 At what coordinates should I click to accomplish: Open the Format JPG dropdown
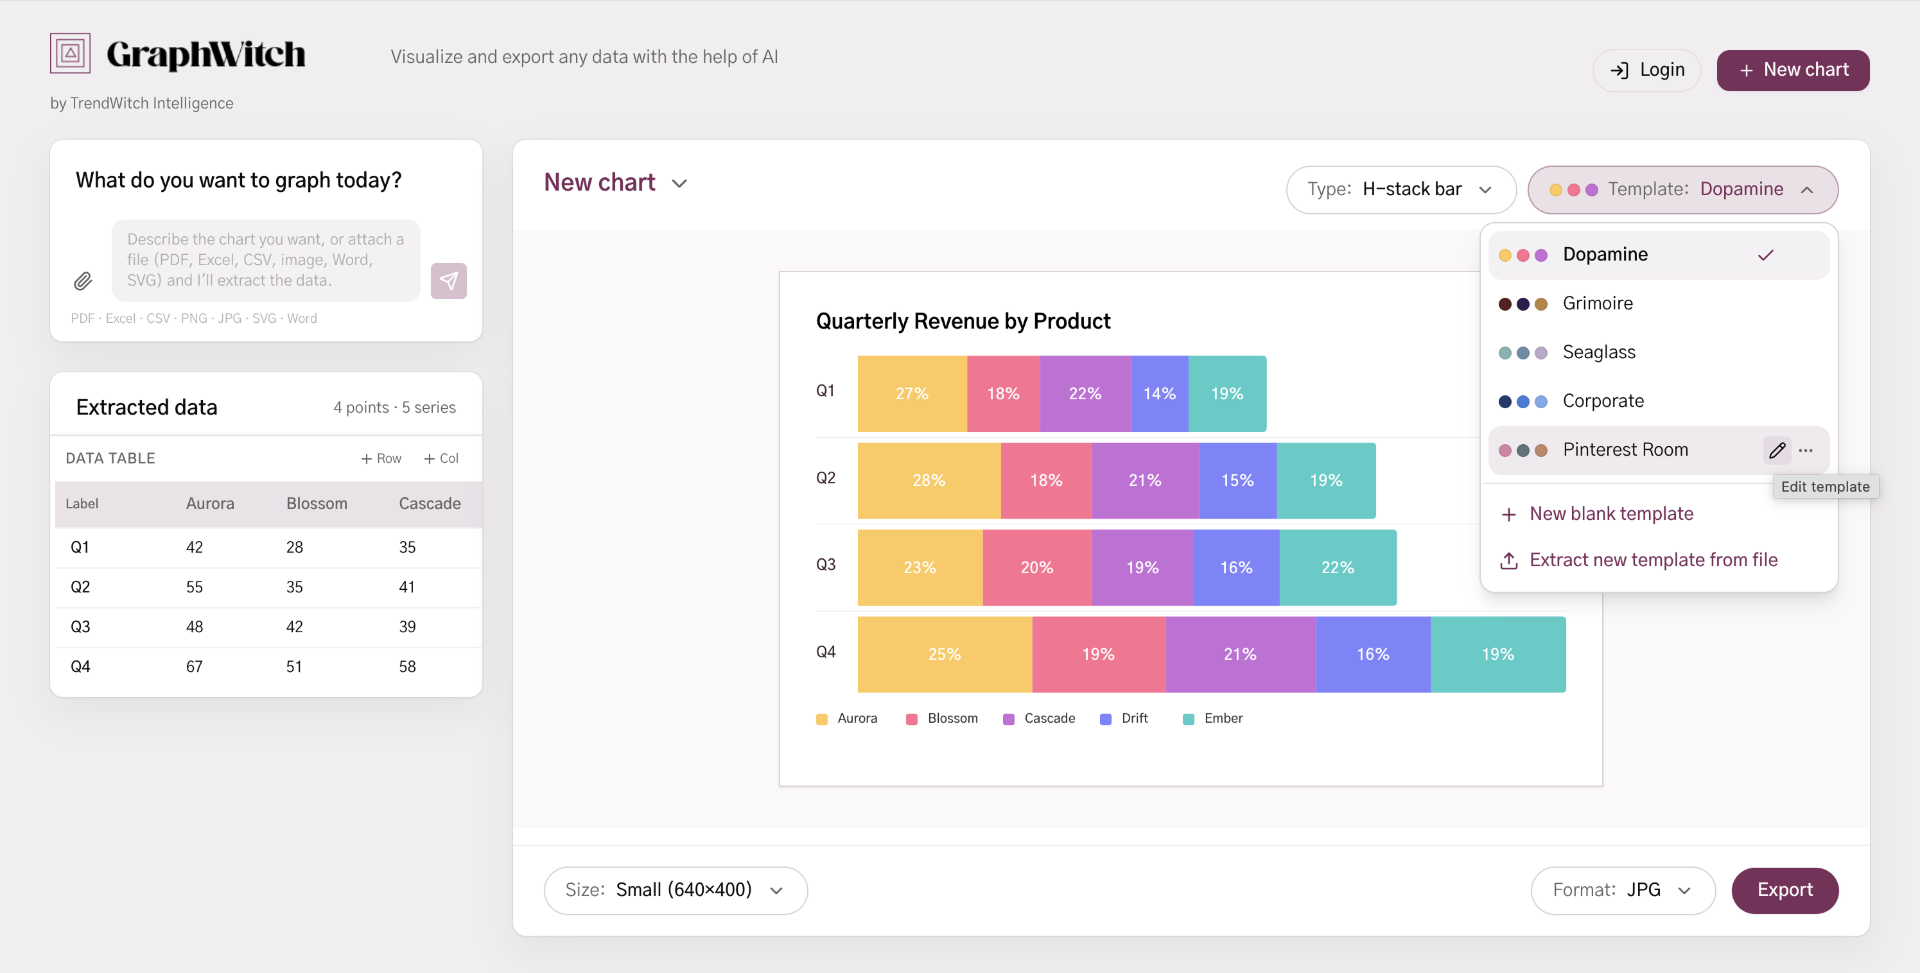1623,890
